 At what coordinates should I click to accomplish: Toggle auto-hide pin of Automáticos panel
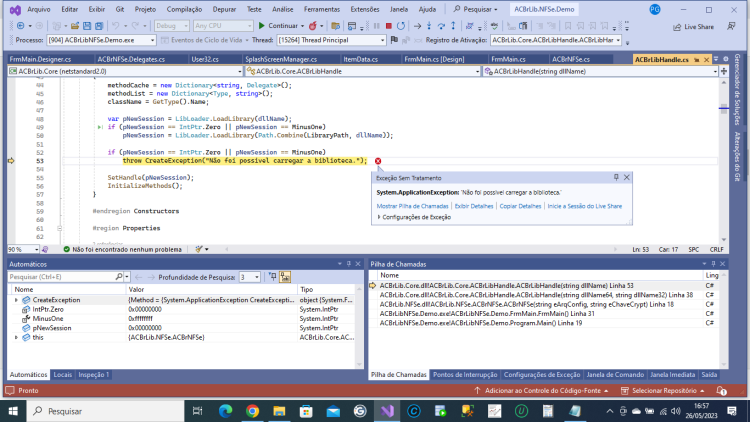pos(349,264)
